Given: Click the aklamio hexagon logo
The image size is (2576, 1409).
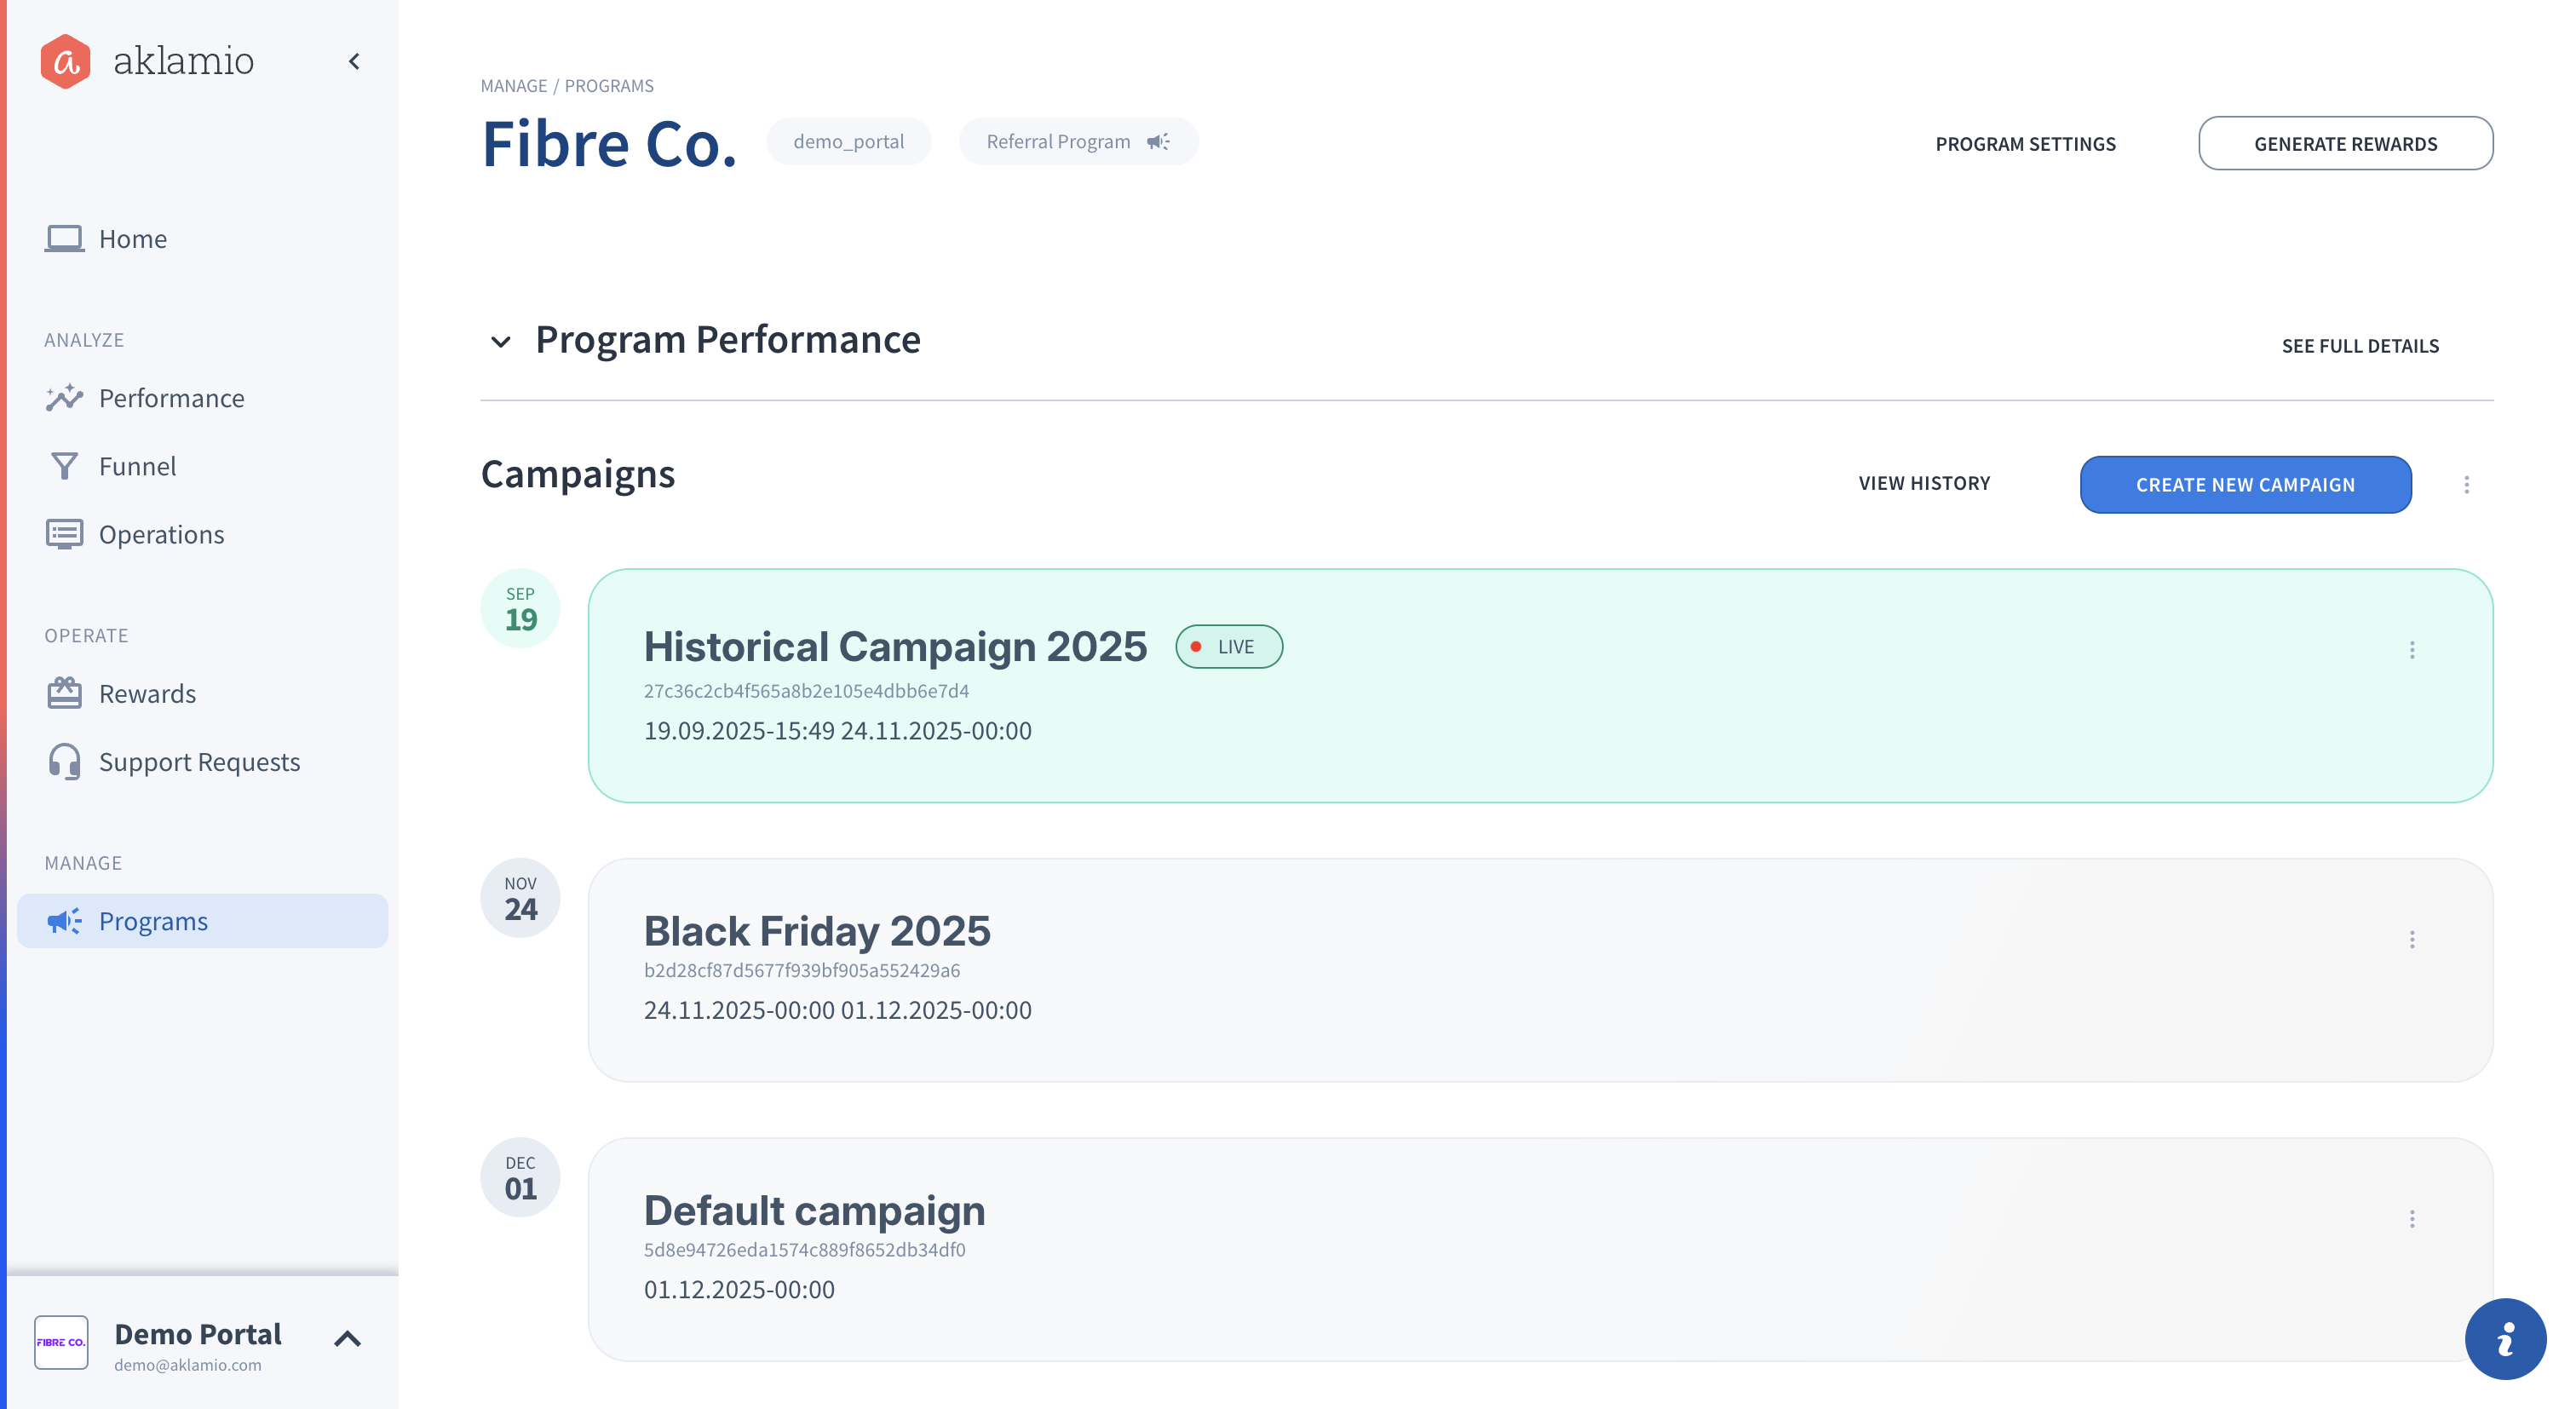Looking at the screenshot, I should tap(66, 61).
